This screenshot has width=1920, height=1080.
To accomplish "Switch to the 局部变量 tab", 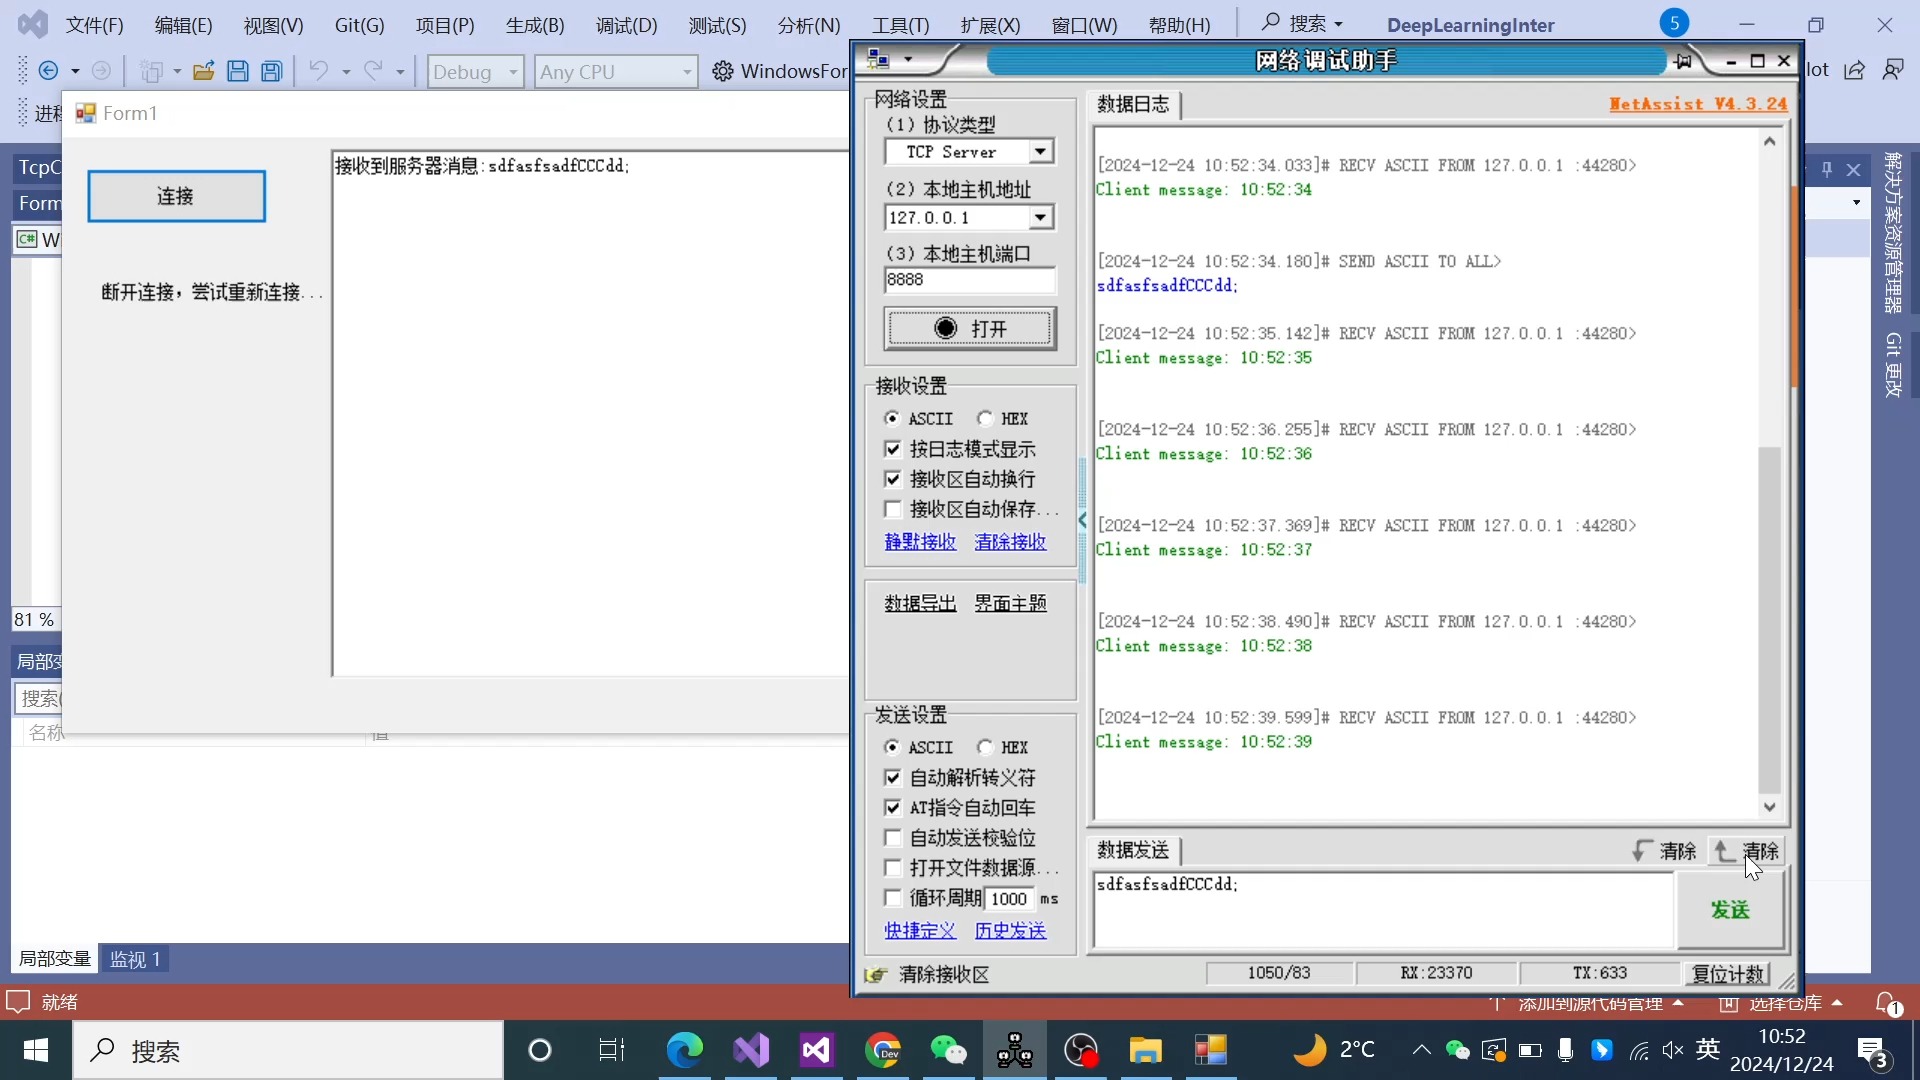I will 55,959.
